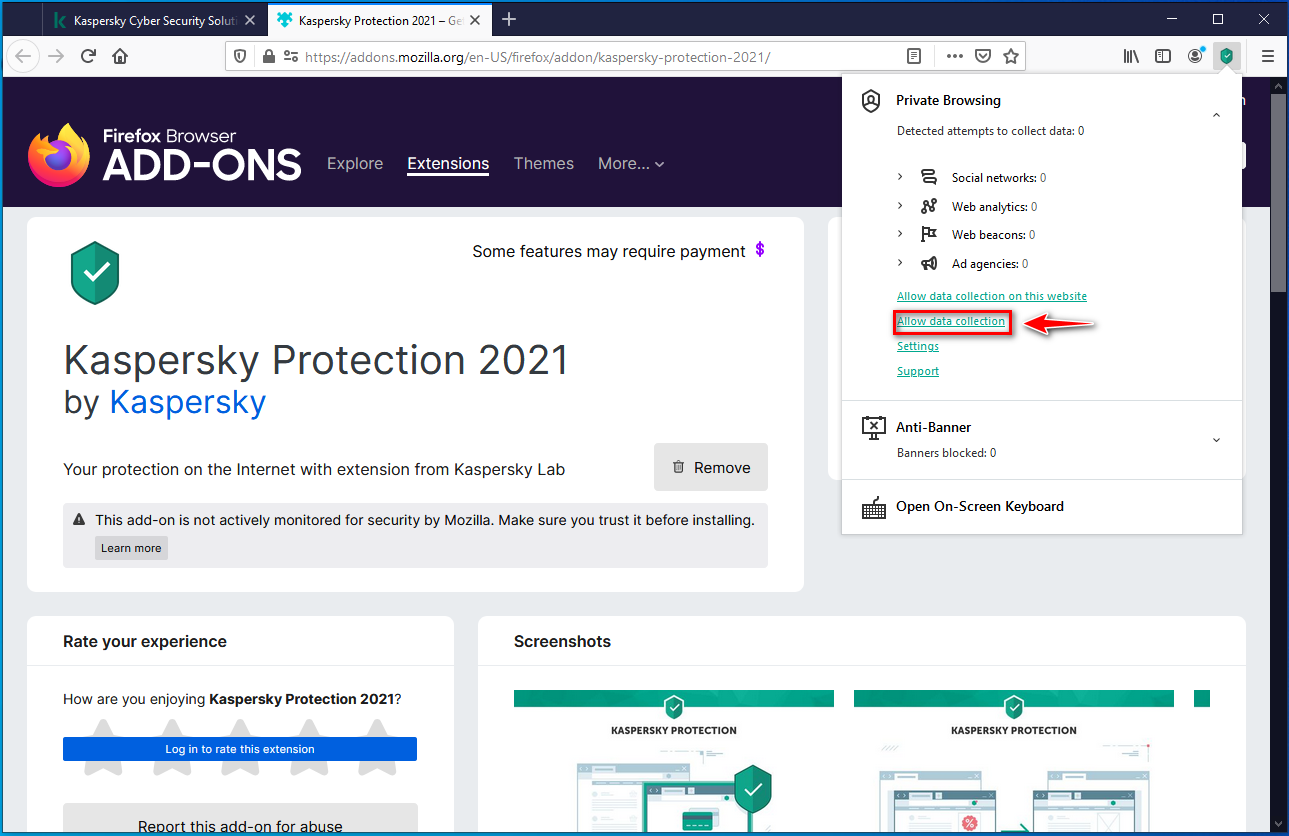This screenshot has width=1289, height=836.
Task: Expand the Web beacons list
Action: (900, 234)
